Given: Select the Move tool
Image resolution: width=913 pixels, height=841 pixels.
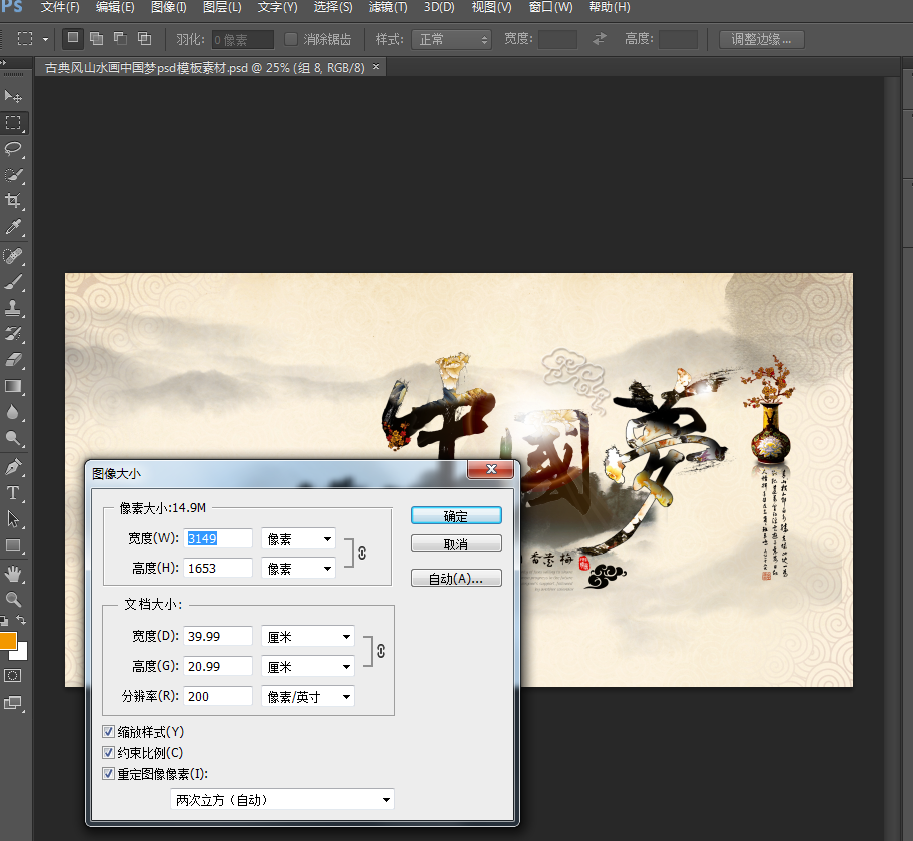Looking at the screenshot, I should (13, 96).
